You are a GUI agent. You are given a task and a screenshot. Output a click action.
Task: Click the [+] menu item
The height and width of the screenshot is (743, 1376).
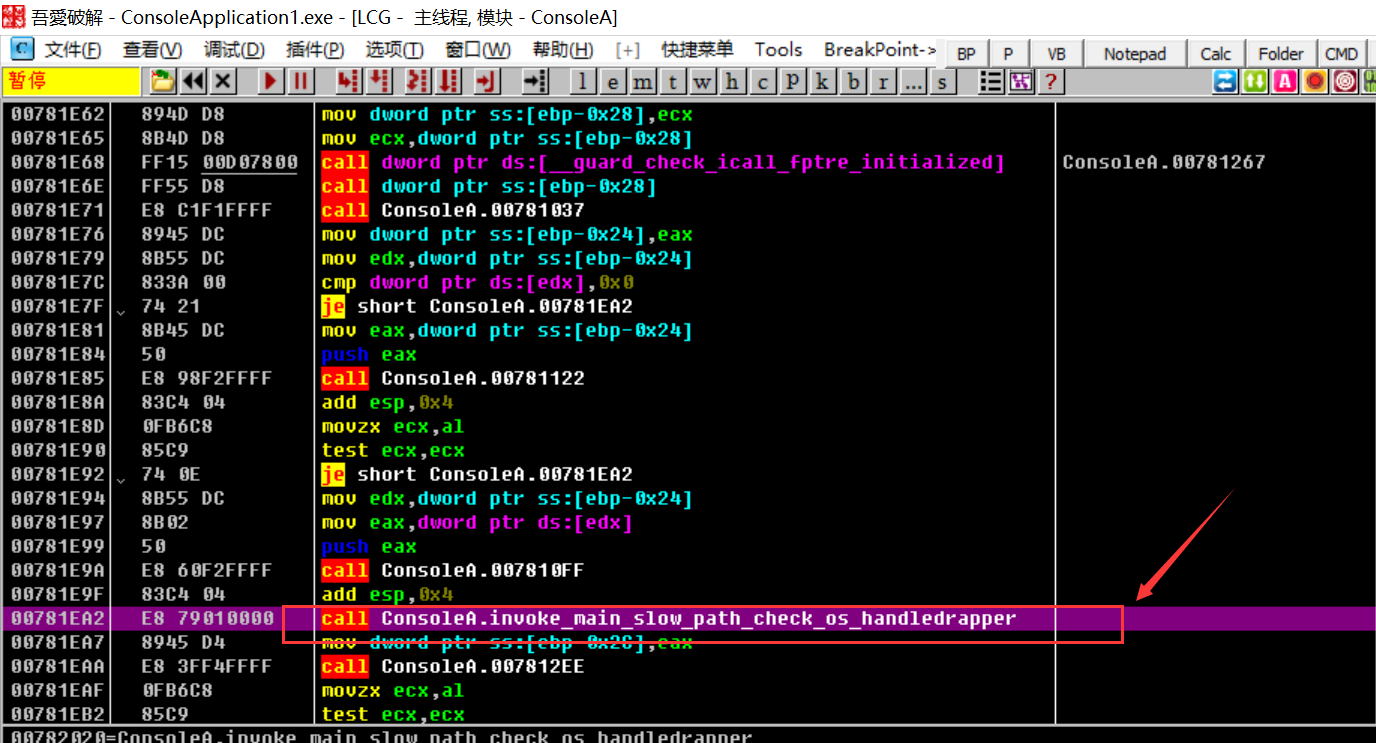[x=628, y=50]
